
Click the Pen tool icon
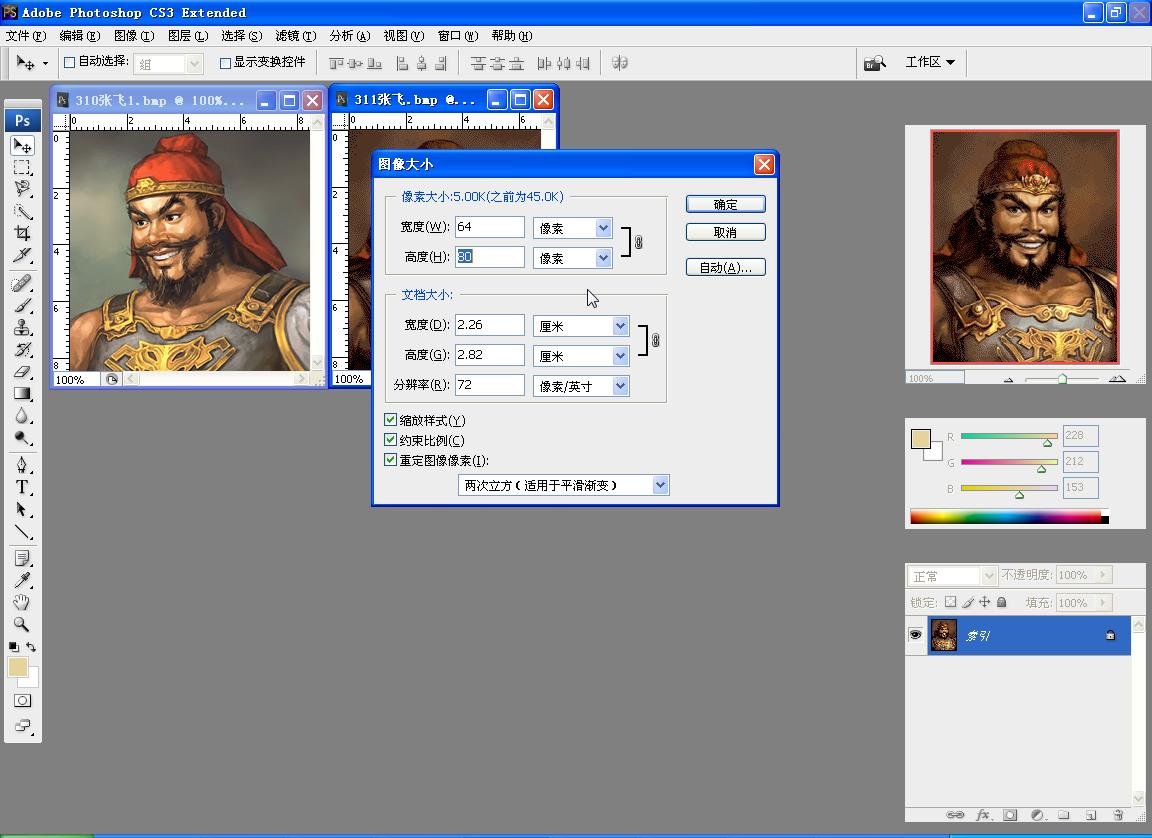coord(22,465)
